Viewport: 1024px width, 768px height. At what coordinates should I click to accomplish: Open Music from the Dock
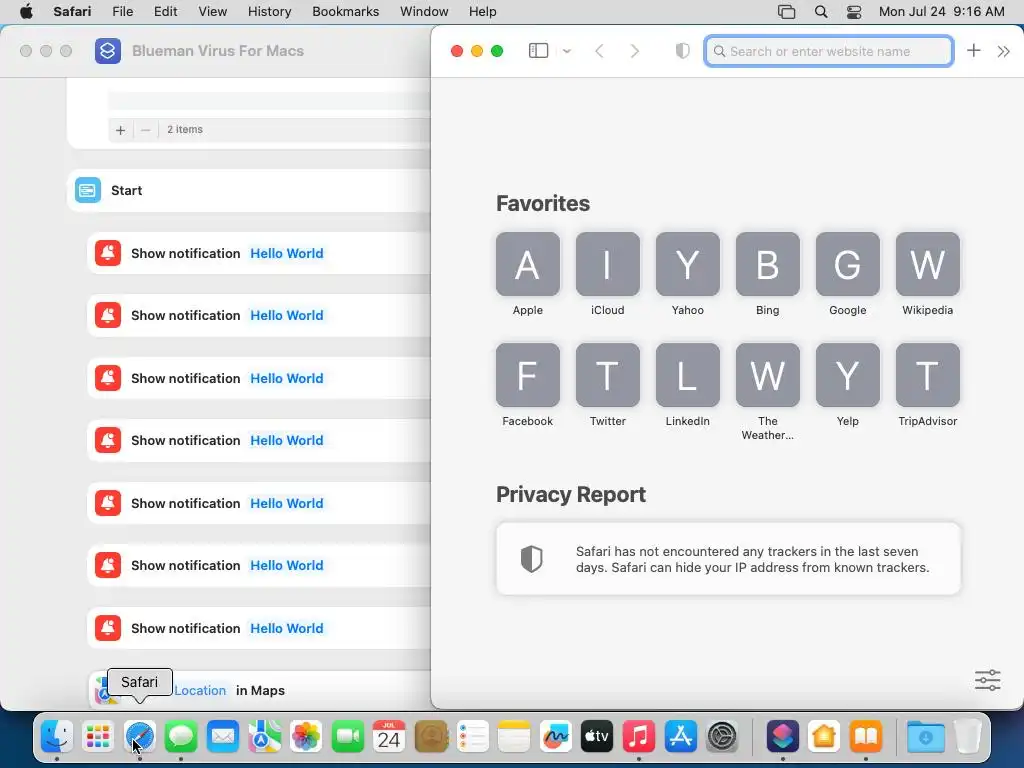tap(639, 737)
